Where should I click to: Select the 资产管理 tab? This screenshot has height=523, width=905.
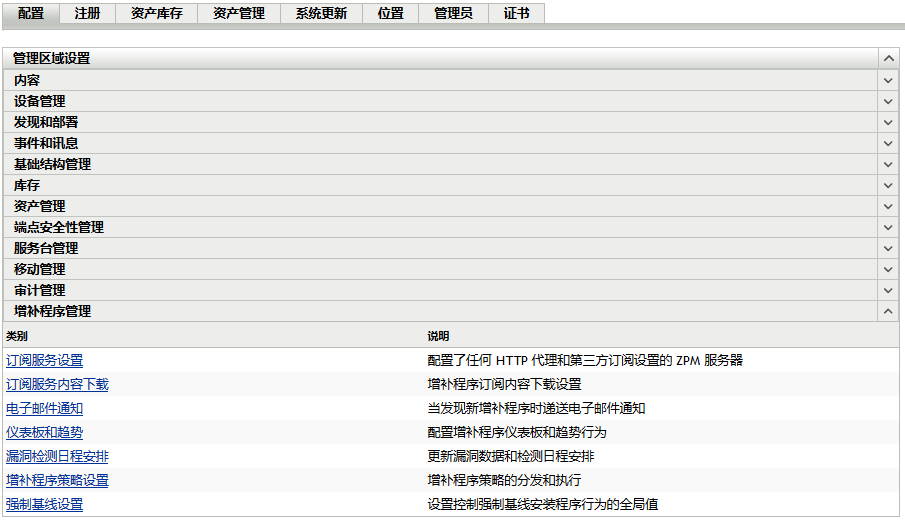[239, 13]
